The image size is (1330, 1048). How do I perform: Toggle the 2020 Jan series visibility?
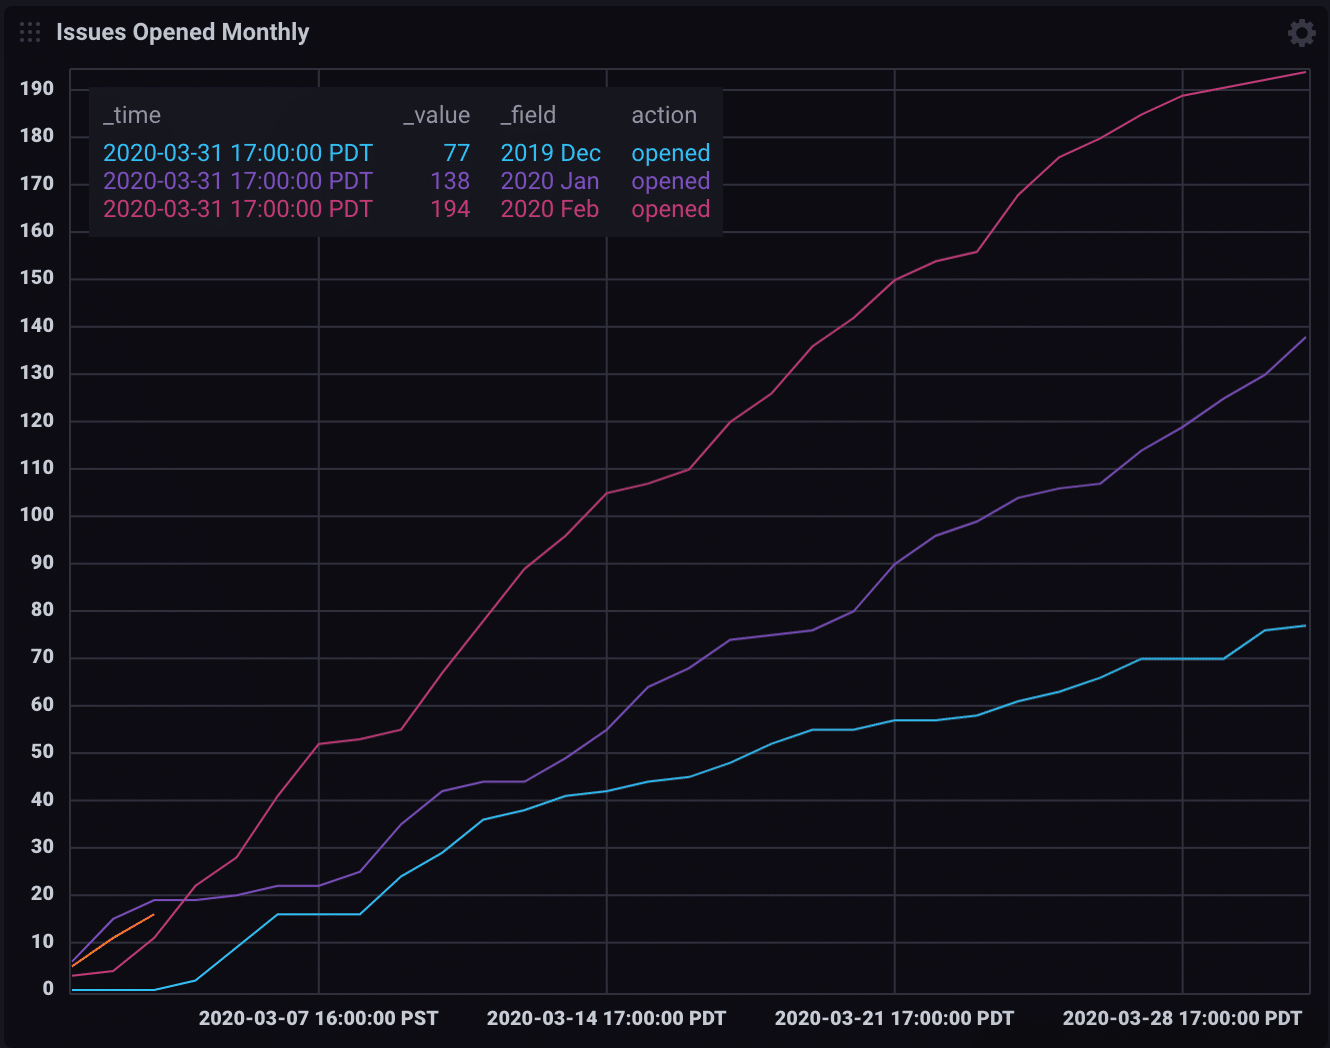(x=550, y=181)
